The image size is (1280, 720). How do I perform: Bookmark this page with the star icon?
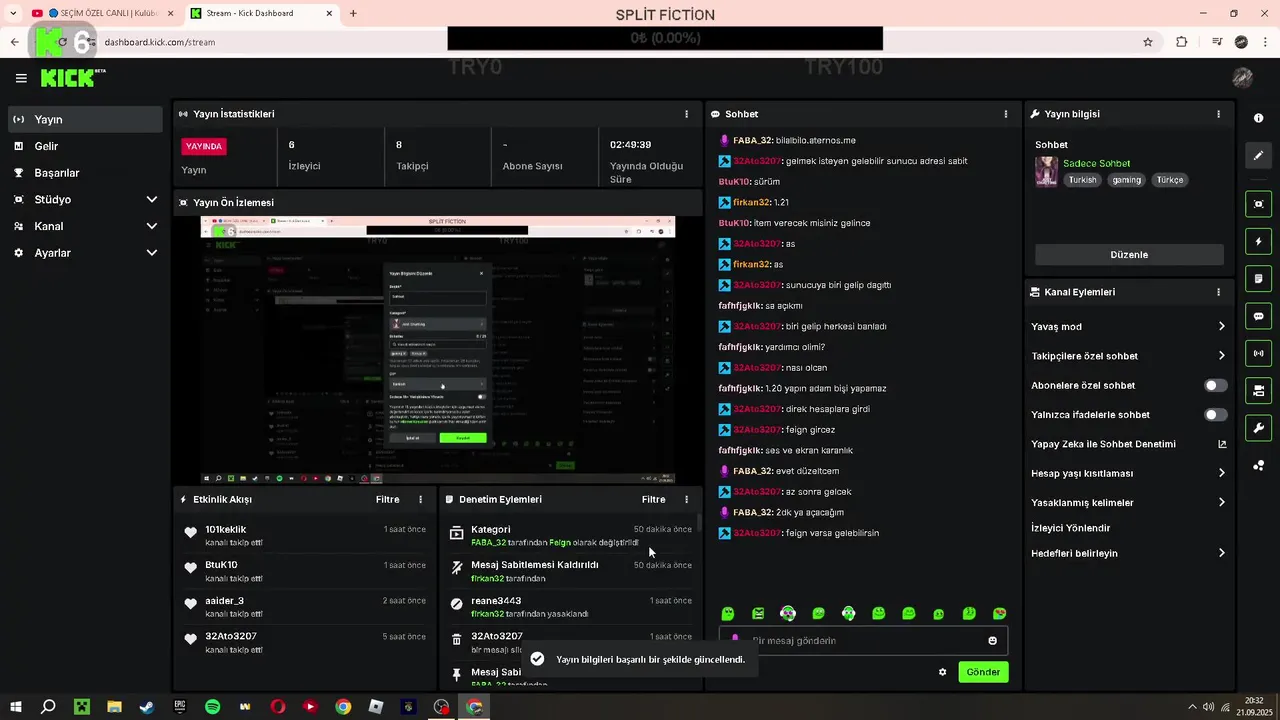coord(1148,42)
